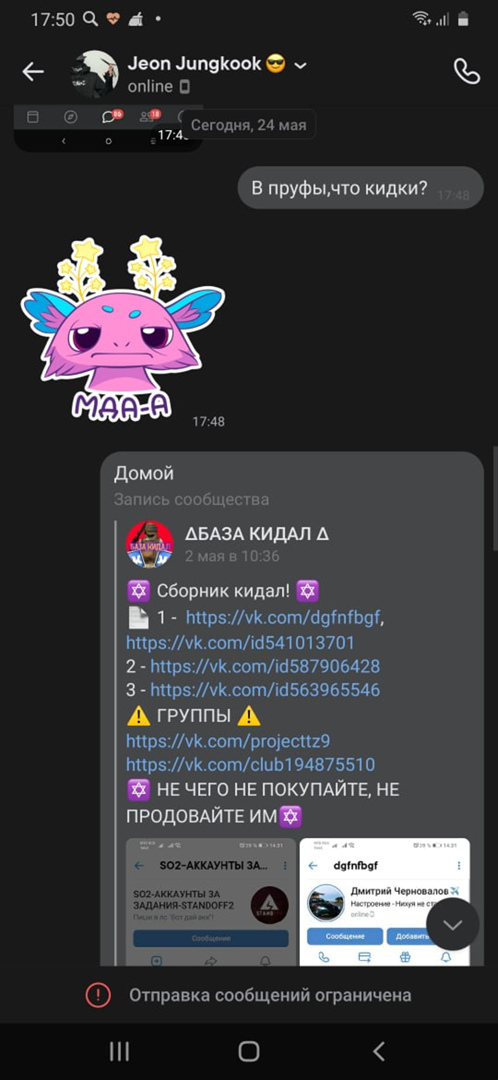Open the БАЗА КИДАЛ community name
The height and width of the screenshot is (1080, 498).
coord(257,534)
